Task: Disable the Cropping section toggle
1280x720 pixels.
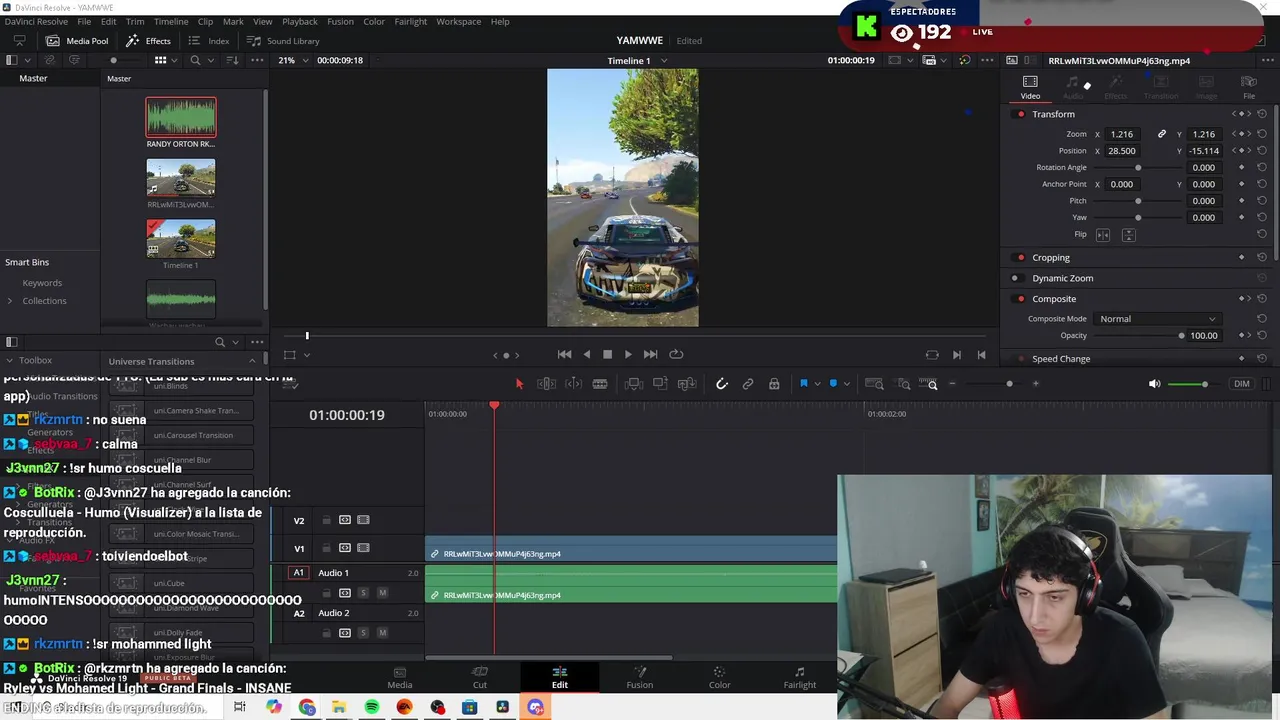Action: pos(1020,258)
